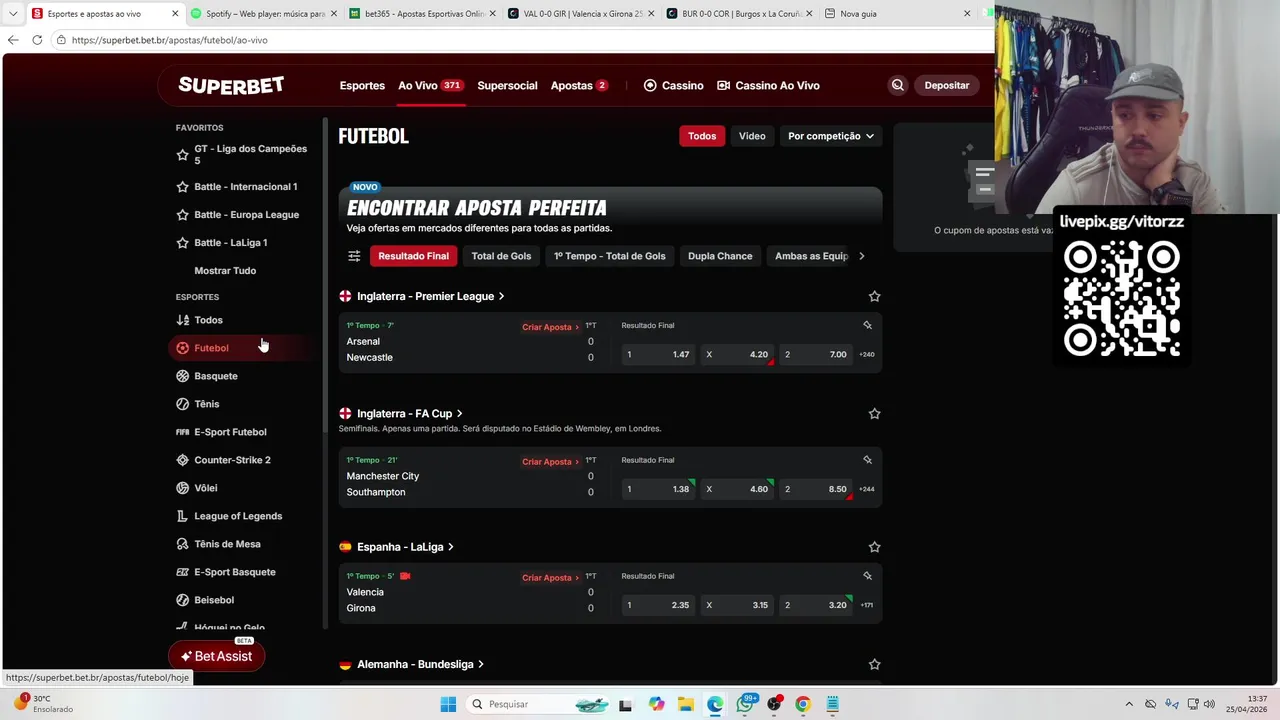This screenshot has width=1280, height=720.
Task: Expand Alemanha - Bundesliga competition
Action: pos(420,664)
